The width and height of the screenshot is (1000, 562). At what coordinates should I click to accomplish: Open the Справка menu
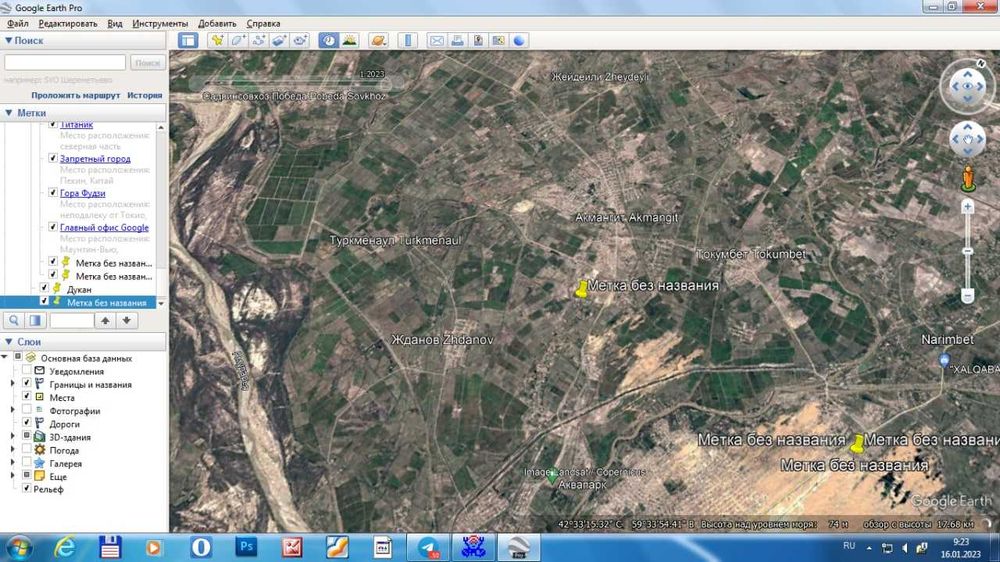(263, 24)
